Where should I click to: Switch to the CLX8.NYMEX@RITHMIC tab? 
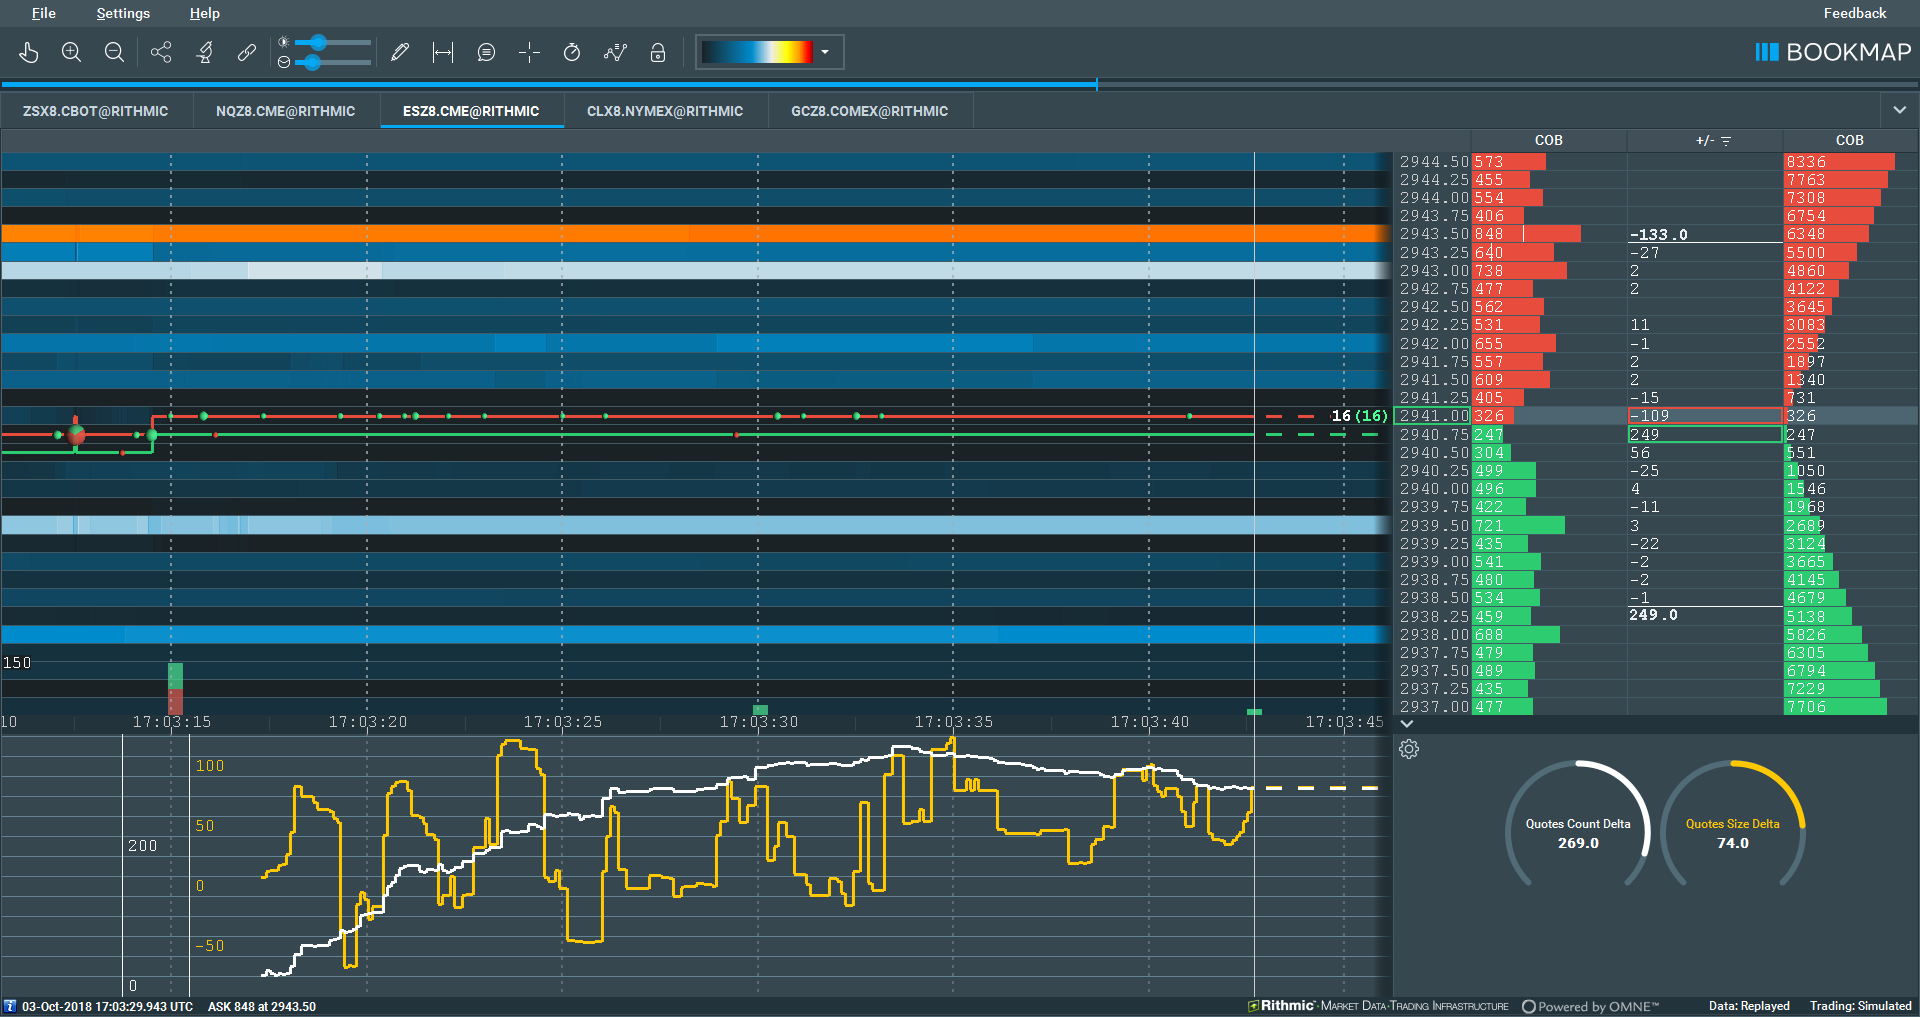tap(664, 111)
